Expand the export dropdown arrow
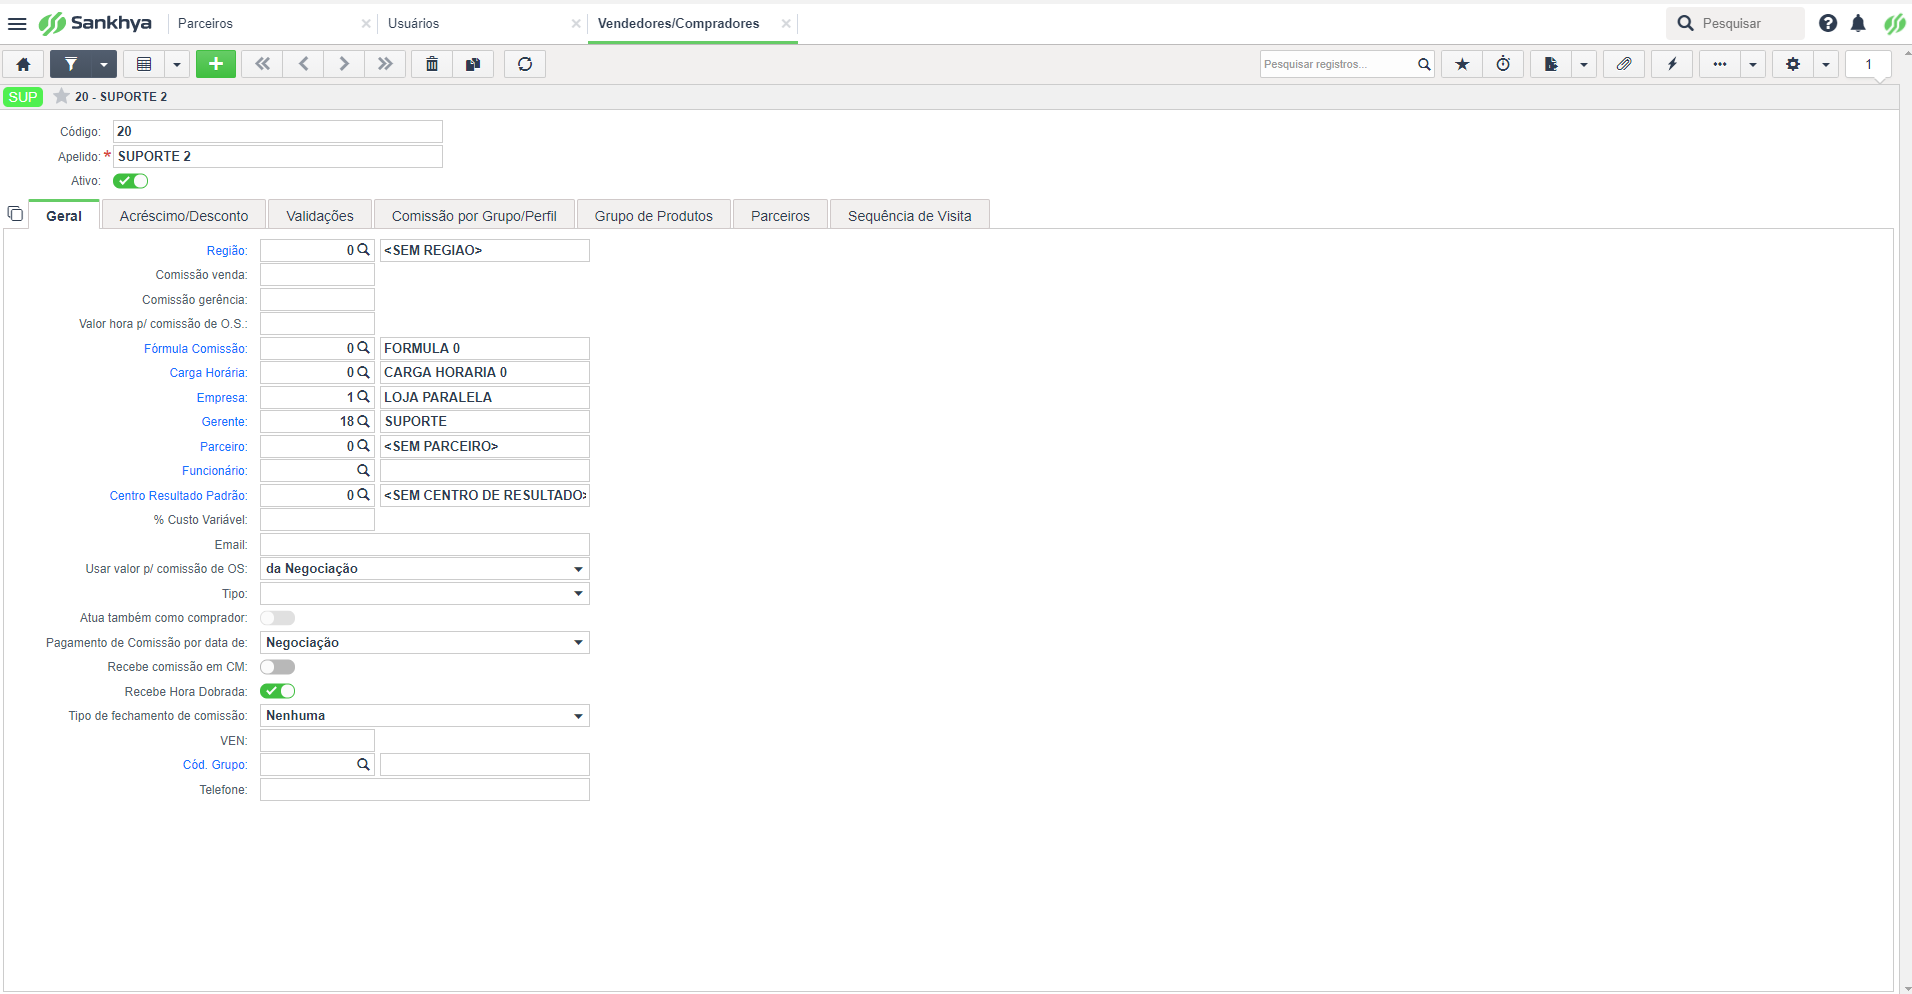 (1584, 64)
